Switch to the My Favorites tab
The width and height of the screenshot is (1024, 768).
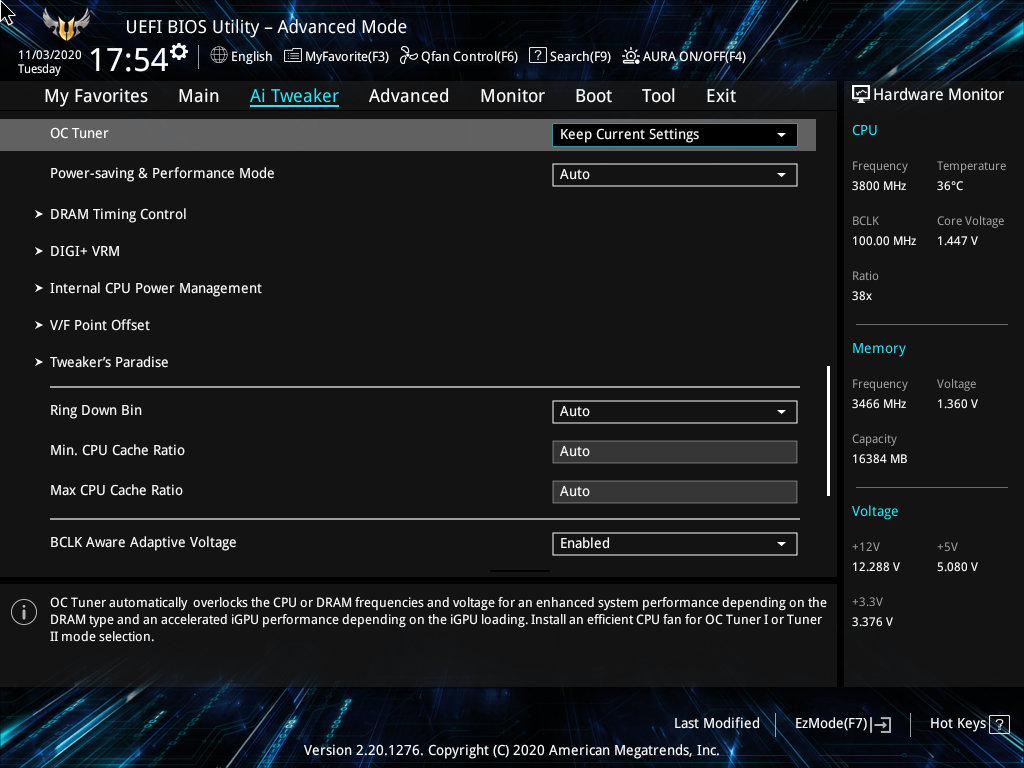tap(96, 96)
